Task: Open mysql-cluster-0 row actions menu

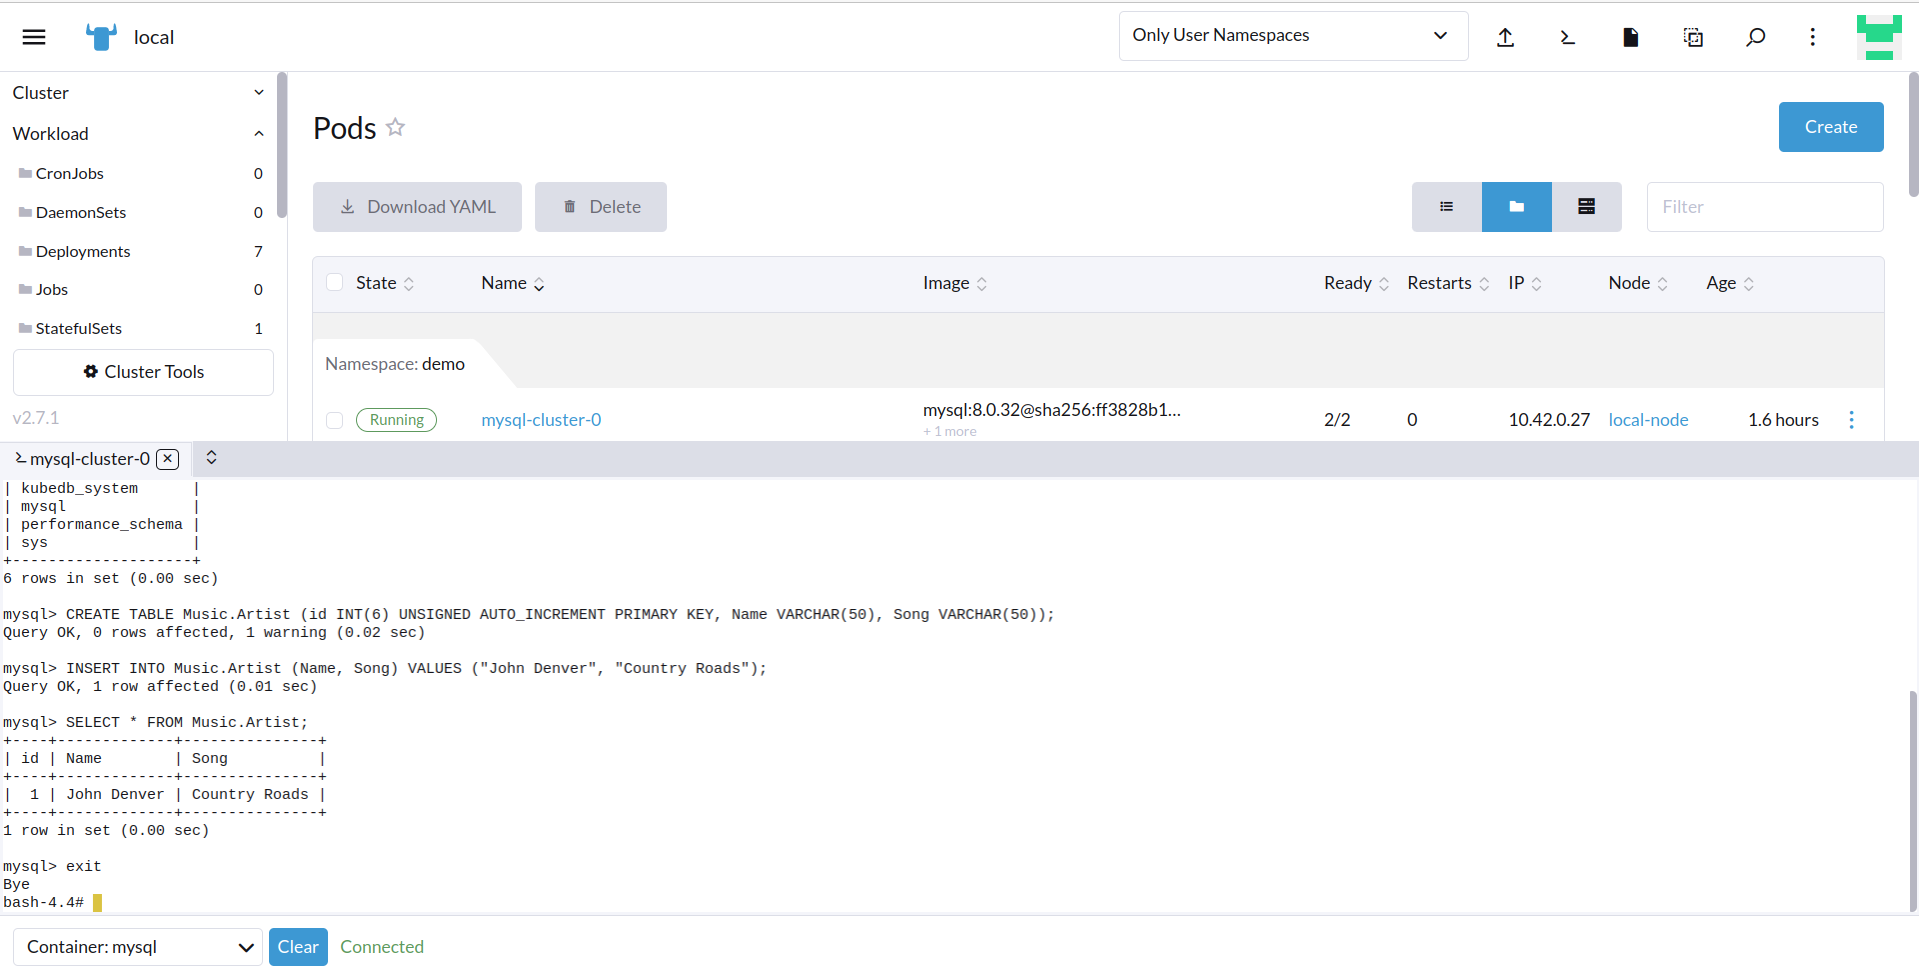Action: (x=1851, y=420)
